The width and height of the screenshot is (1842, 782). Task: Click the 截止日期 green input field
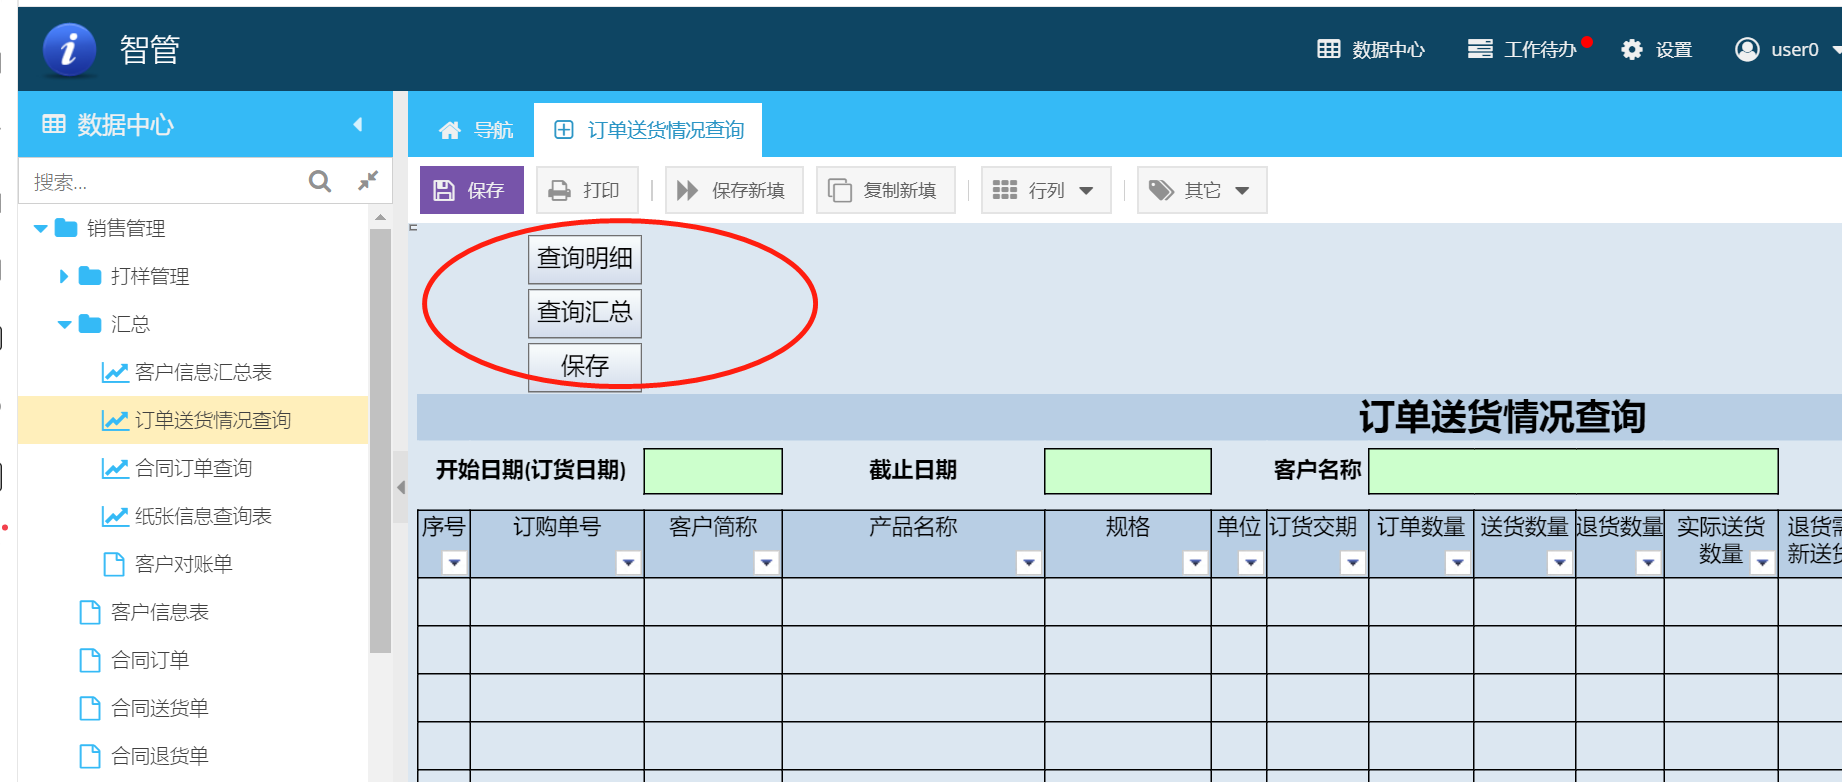point(1128,471)
